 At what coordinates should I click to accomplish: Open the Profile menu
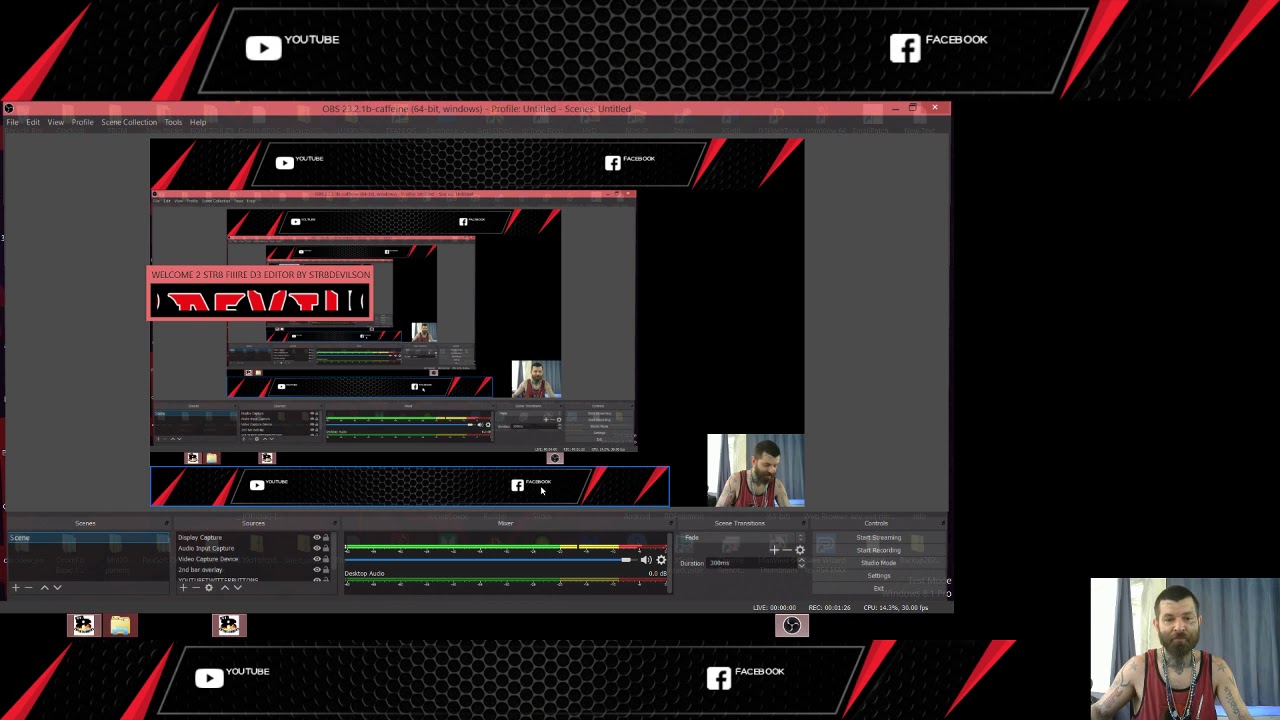tap(82, 123)
